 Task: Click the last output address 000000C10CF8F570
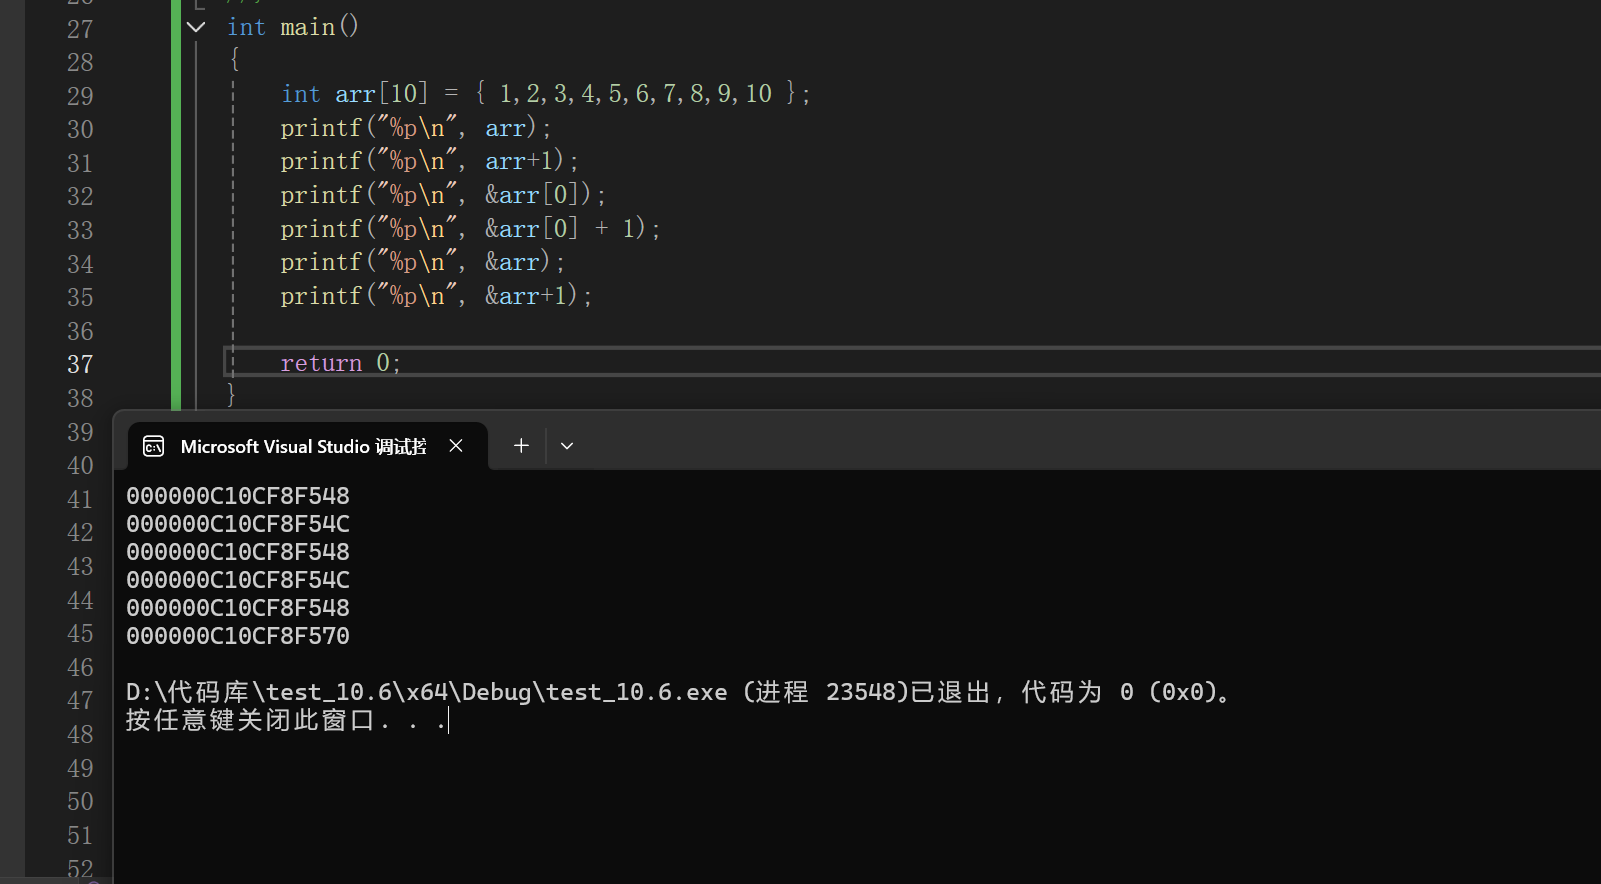click(238, 636)
